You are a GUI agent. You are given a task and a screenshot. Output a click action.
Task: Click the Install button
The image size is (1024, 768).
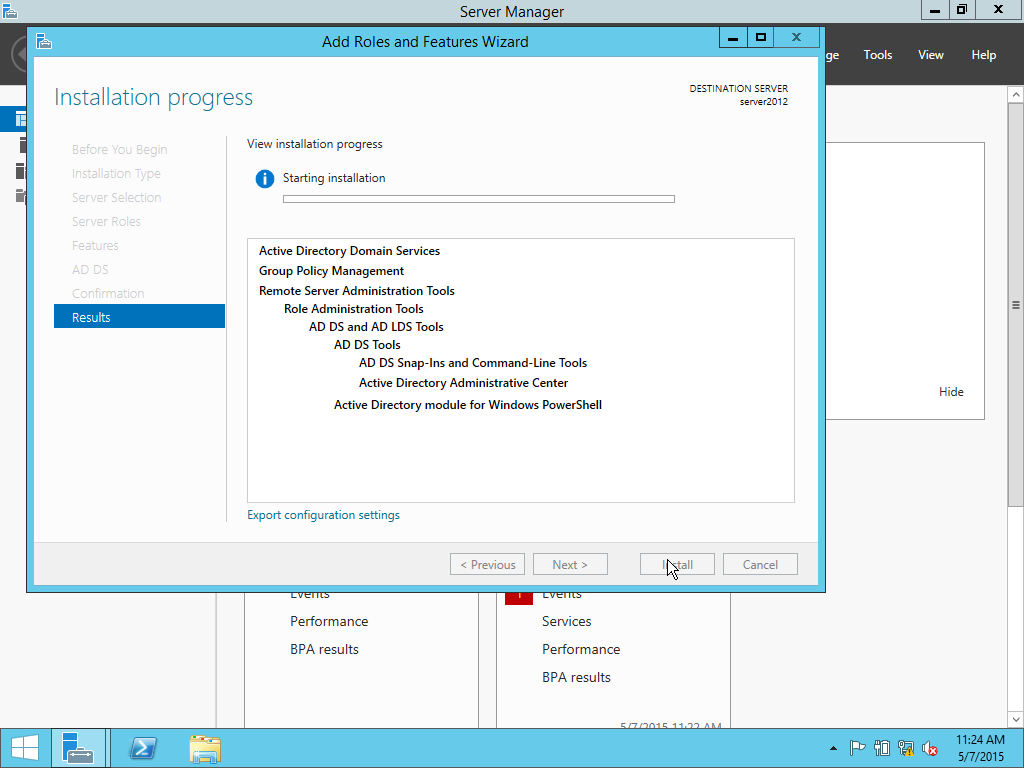point(677,563)
